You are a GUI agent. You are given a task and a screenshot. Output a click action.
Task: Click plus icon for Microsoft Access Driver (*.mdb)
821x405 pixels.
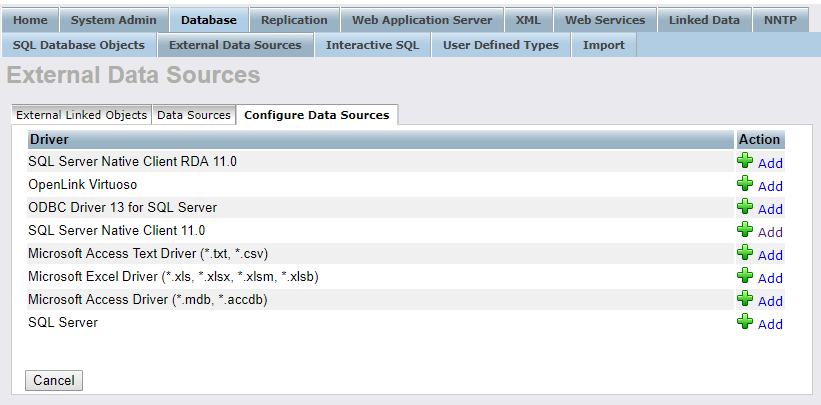(744, 299)
